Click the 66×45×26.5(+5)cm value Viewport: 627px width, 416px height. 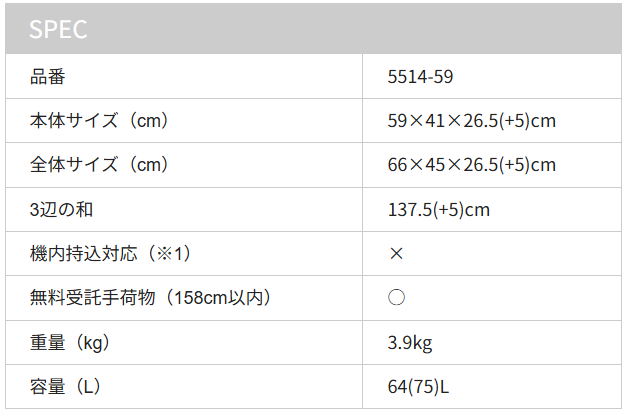pyautogui.click(x=472, y=165)
